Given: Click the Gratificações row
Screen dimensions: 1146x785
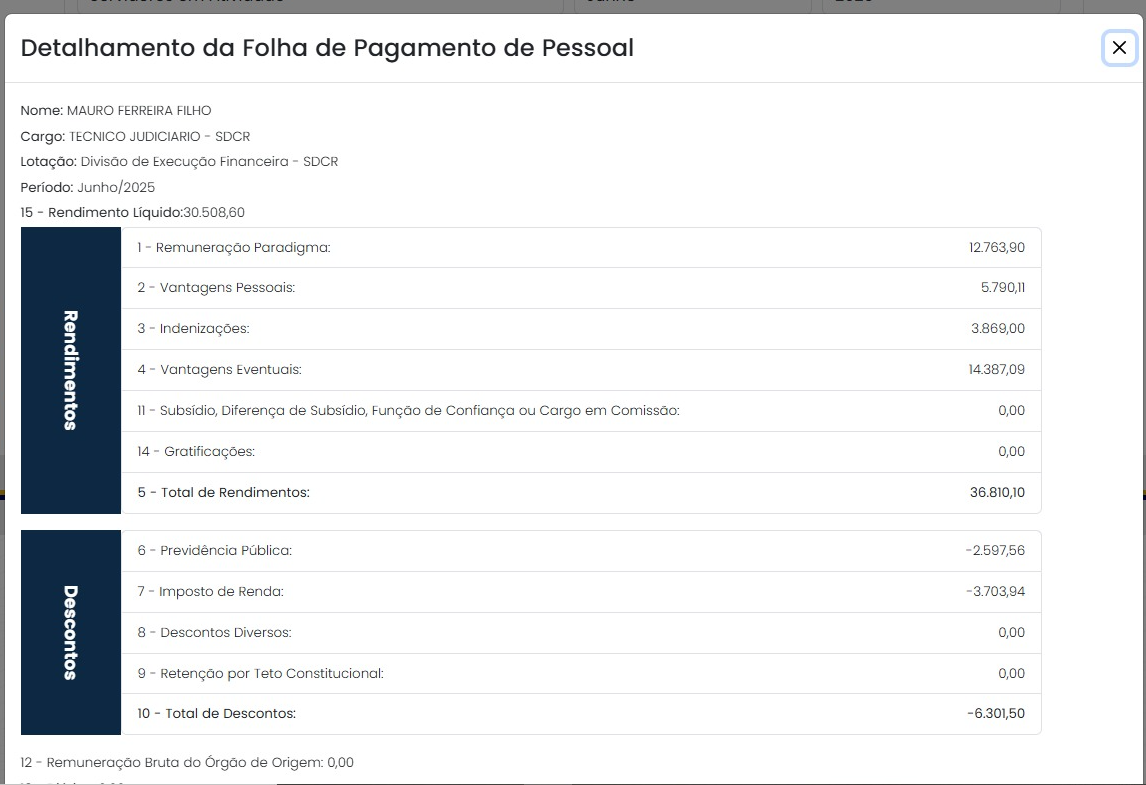Looking at the screenshot, I should pyautogui.click(x=580, y=452).
